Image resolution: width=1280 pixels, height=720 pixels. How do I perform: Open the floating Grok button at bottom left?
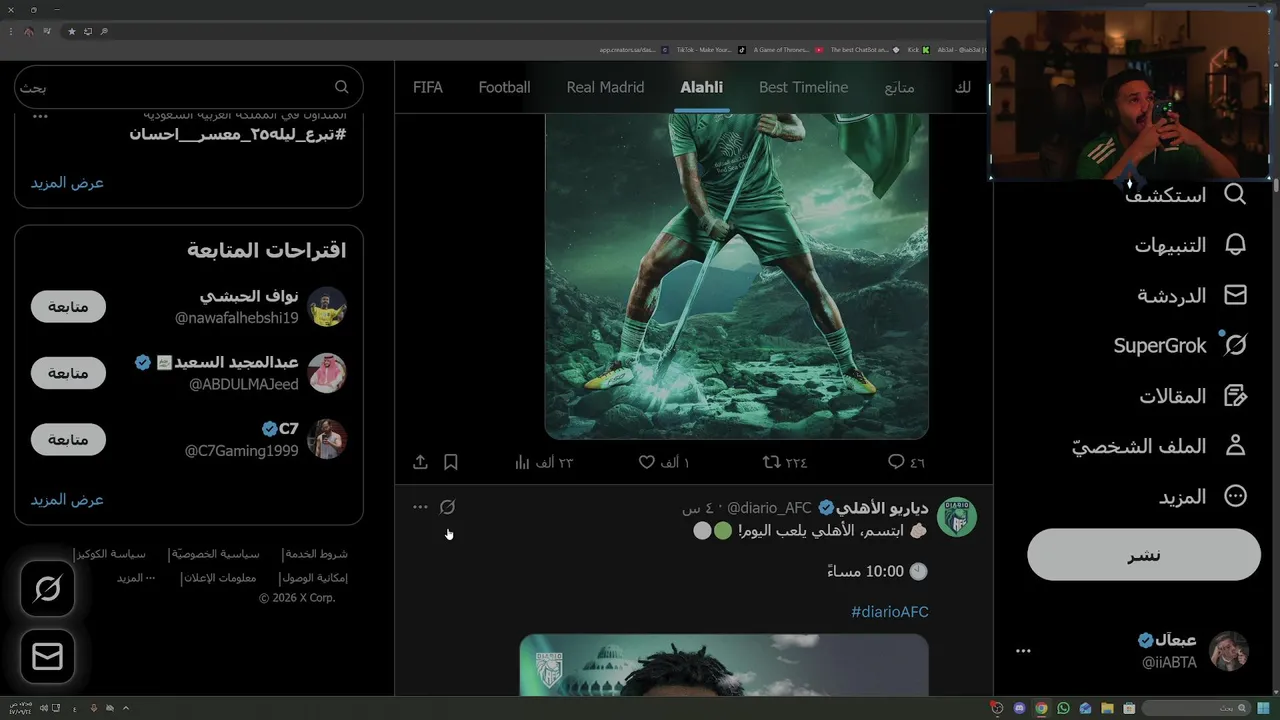click(48, 589)
